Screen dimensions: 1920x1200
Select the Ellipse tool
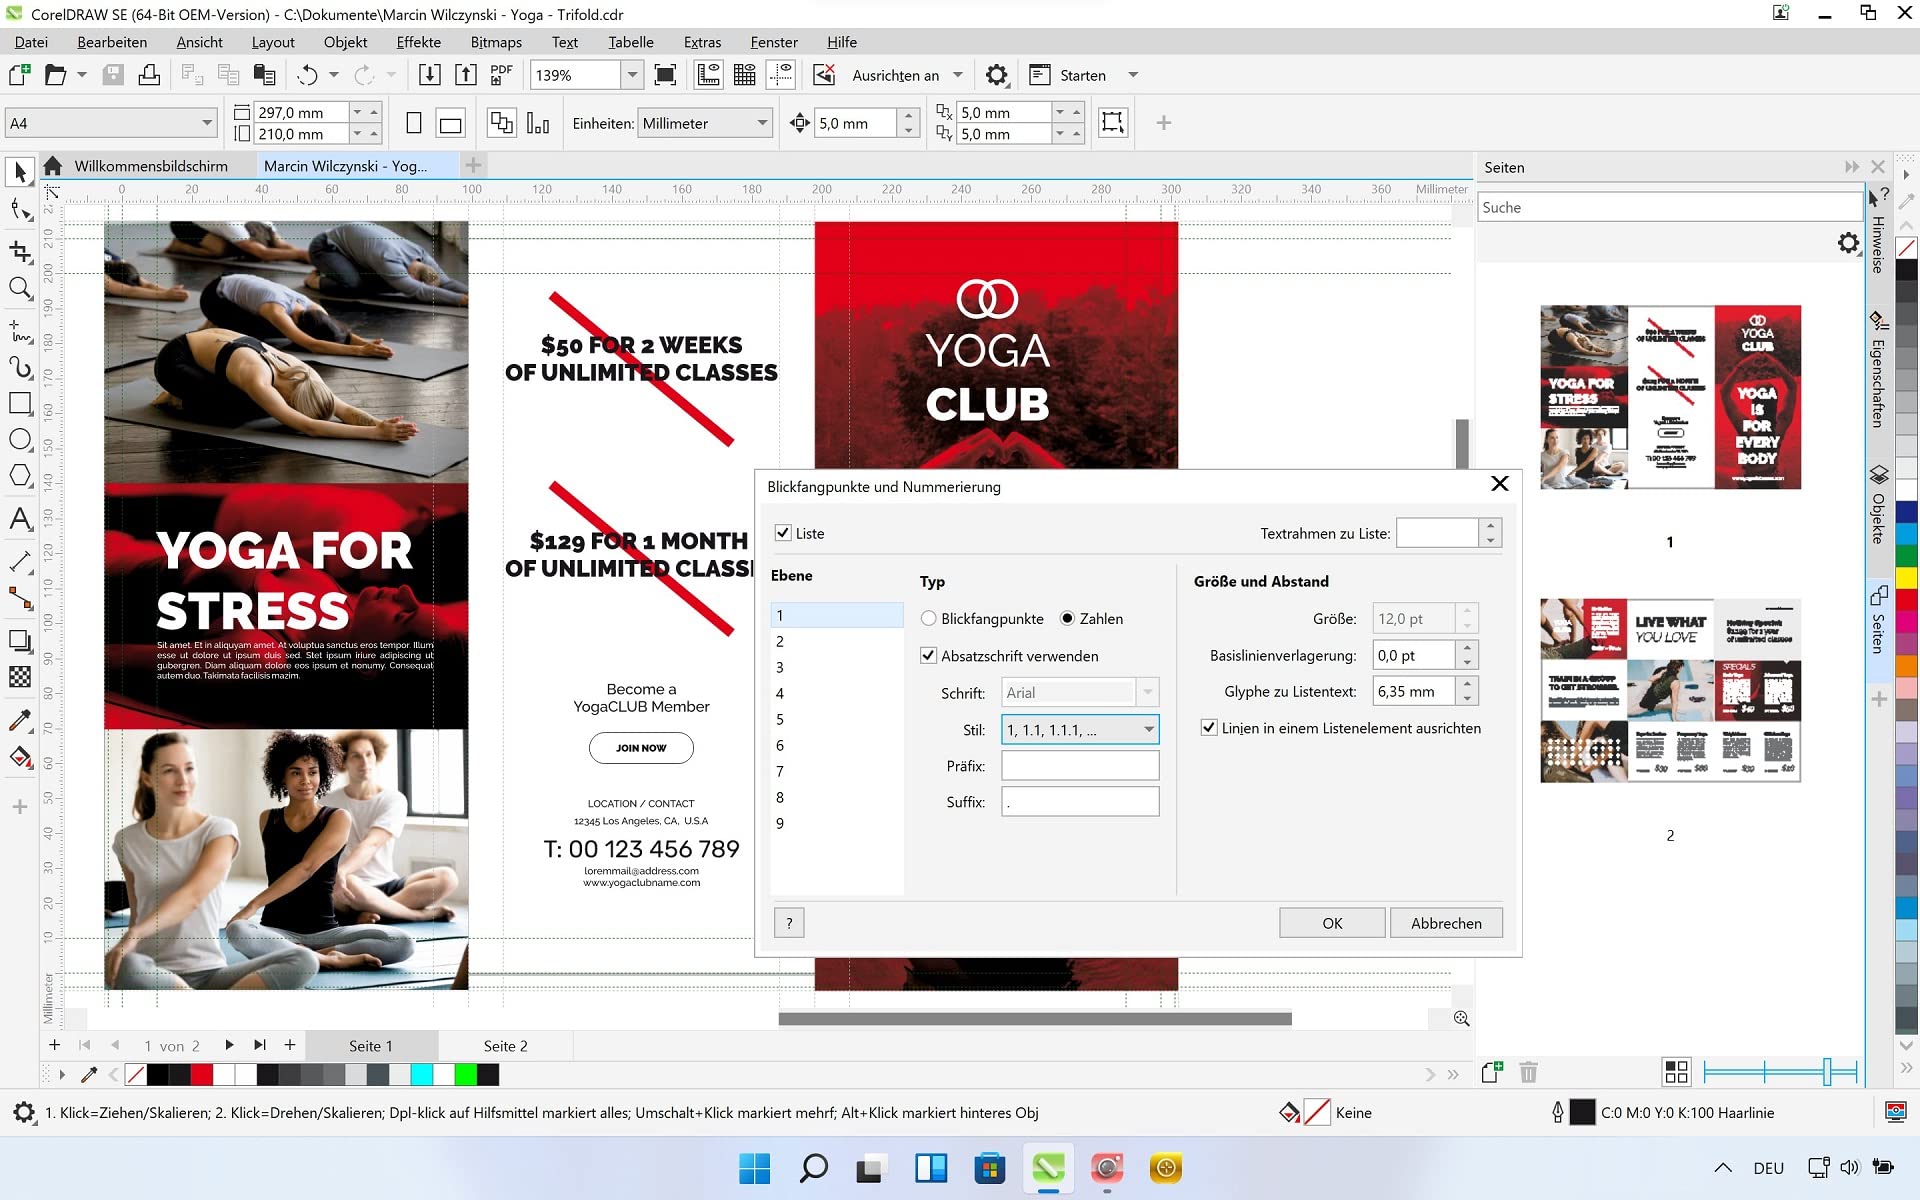(20, 440)
